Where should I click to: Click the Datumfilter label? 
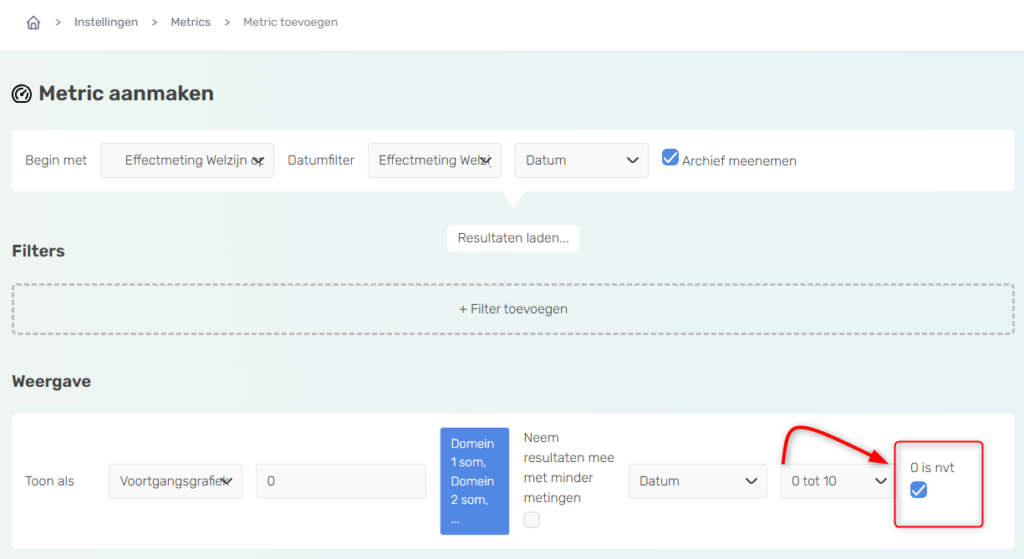(321, 161)
